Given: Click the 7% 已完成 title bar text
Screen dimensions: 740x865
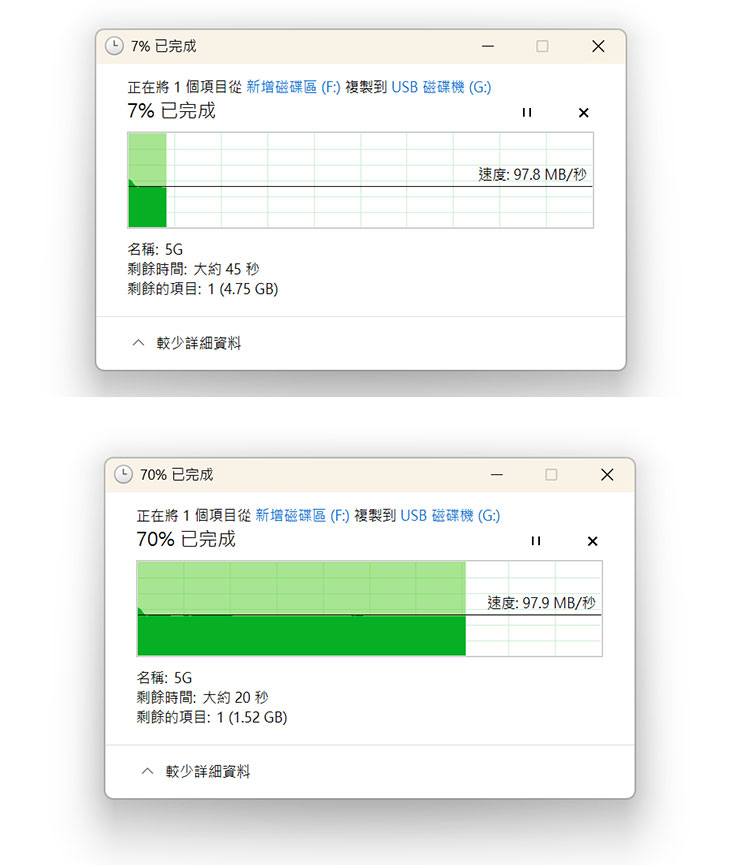Looking at the screenshot, I should (163, 45).
